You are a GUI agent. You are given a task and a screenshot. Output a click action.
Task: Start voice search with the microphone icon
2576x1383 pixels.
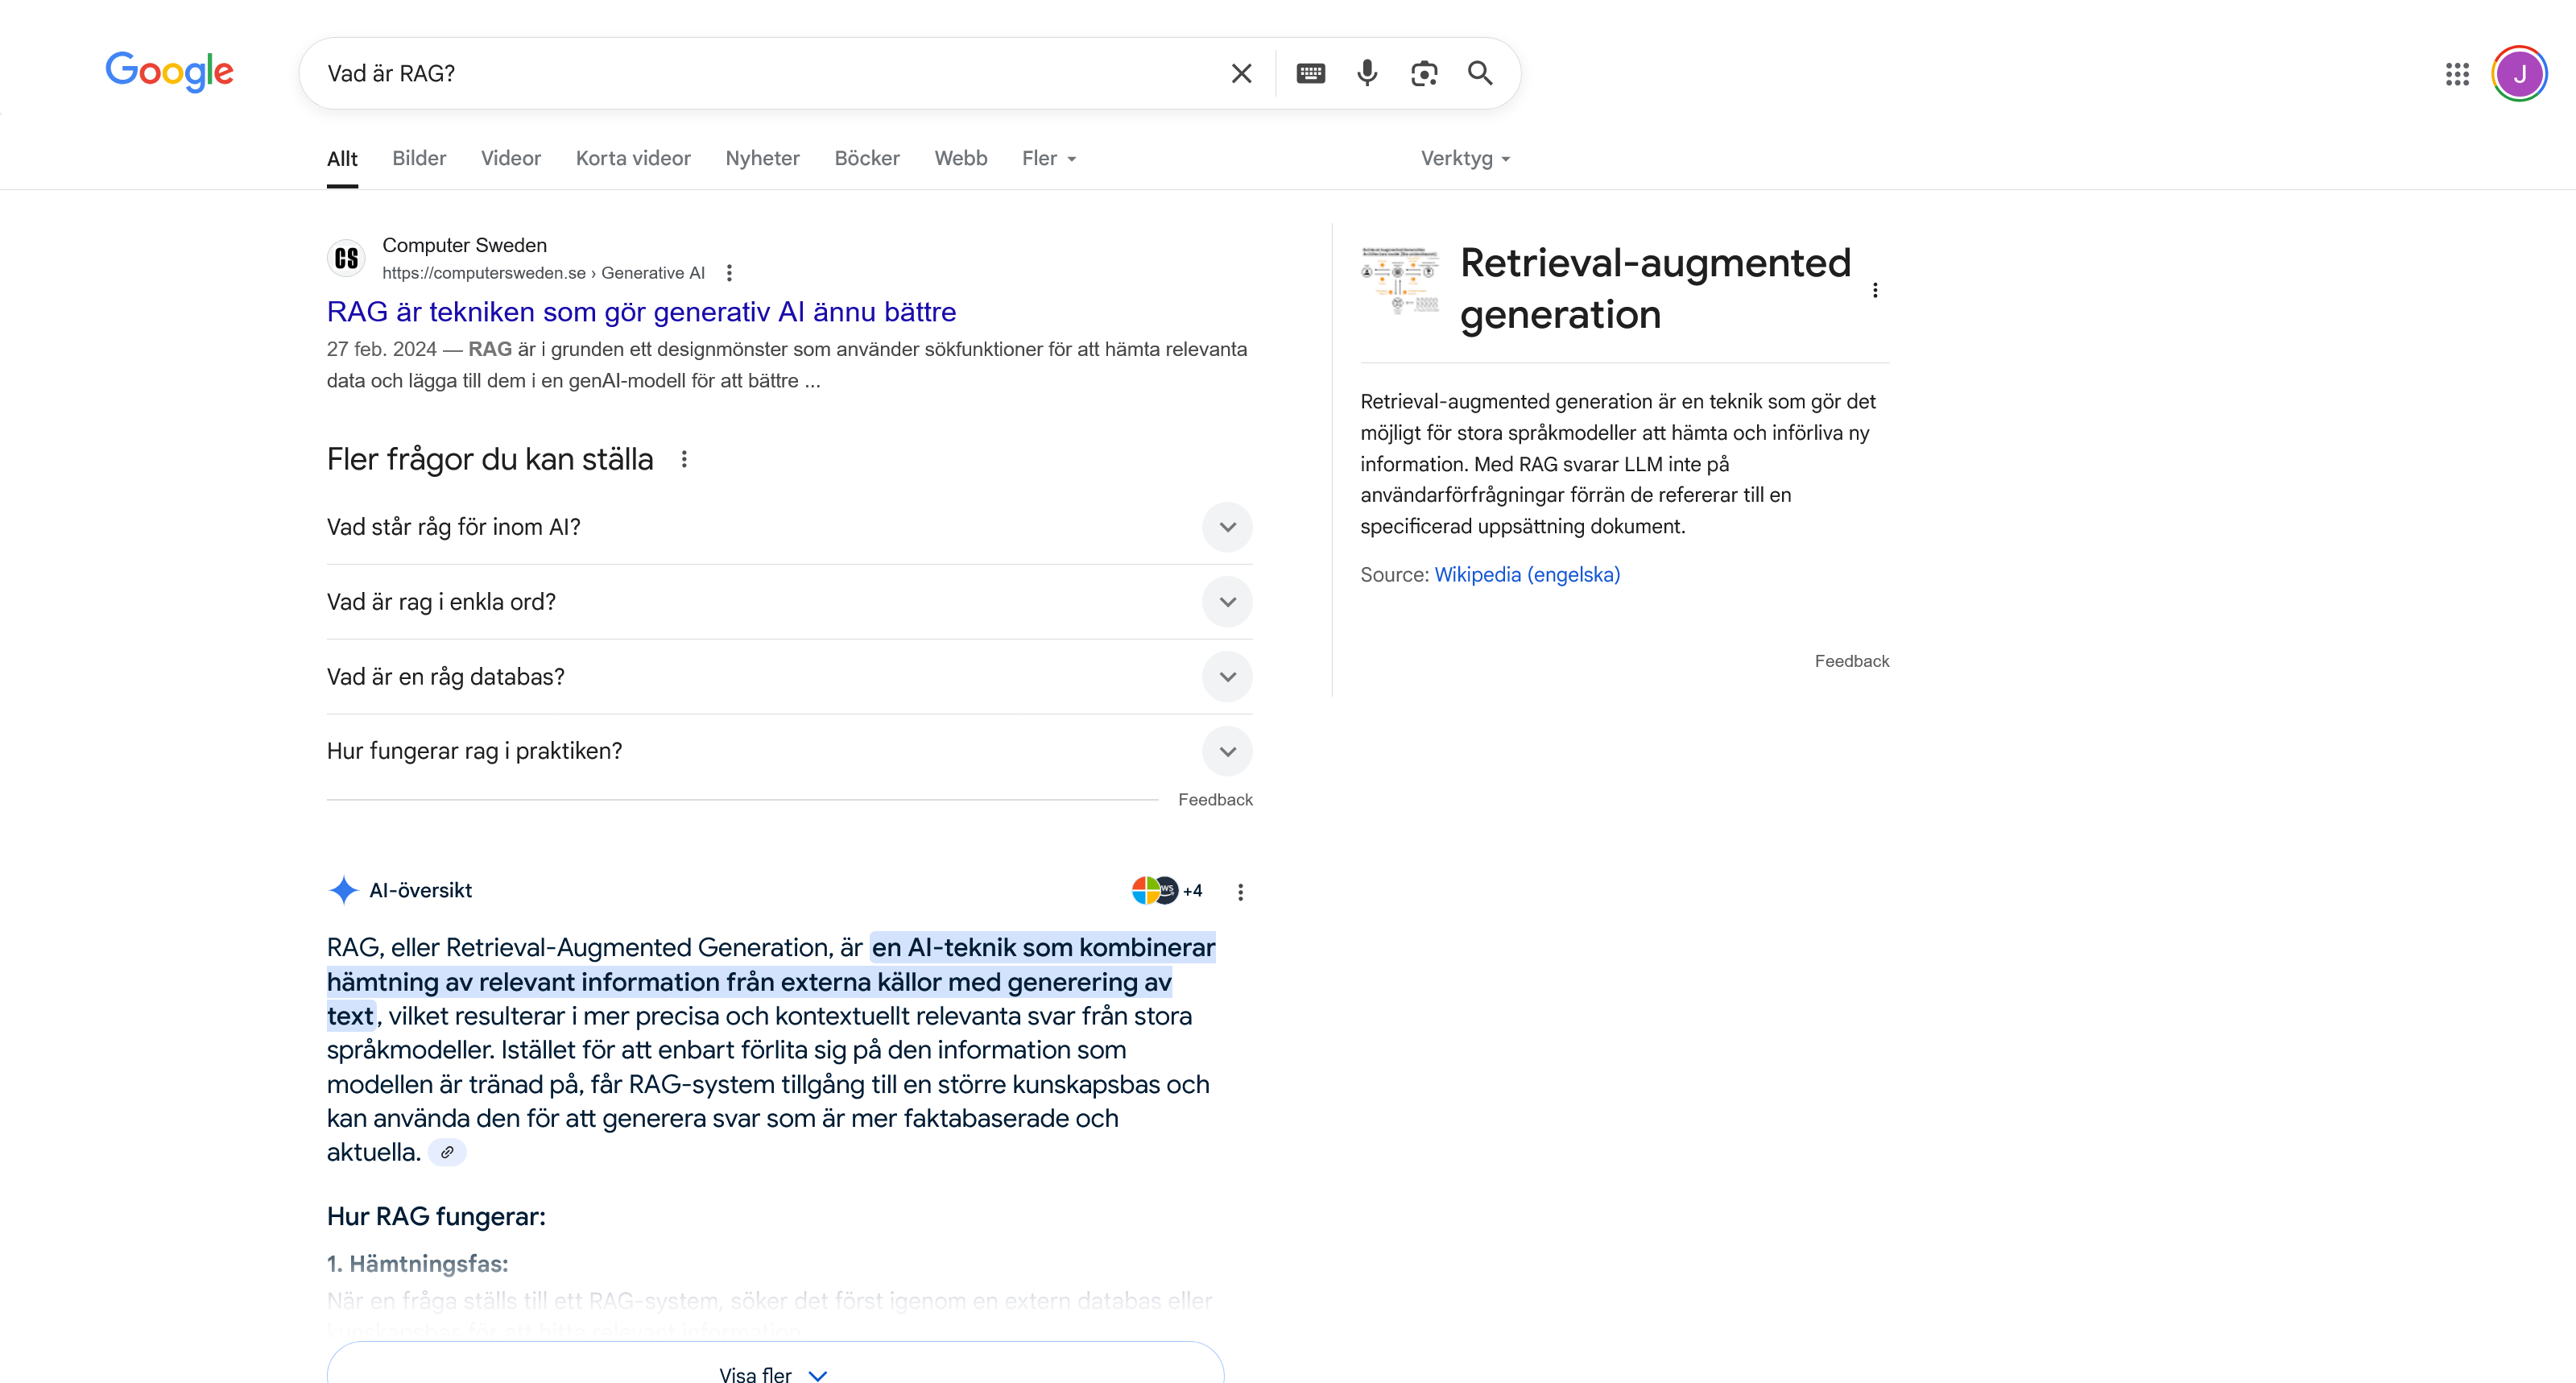(x=1367, y=73)
